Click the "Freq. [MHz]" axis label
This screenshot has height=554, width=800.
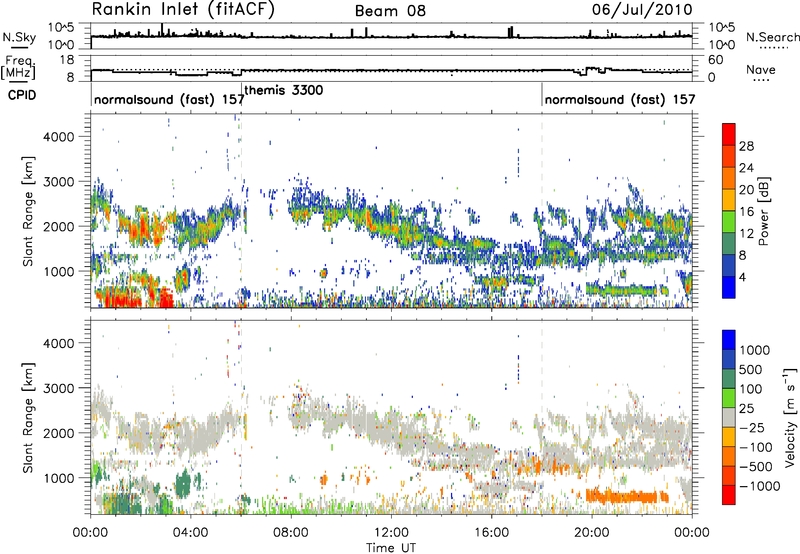click(x=19, y=67)
